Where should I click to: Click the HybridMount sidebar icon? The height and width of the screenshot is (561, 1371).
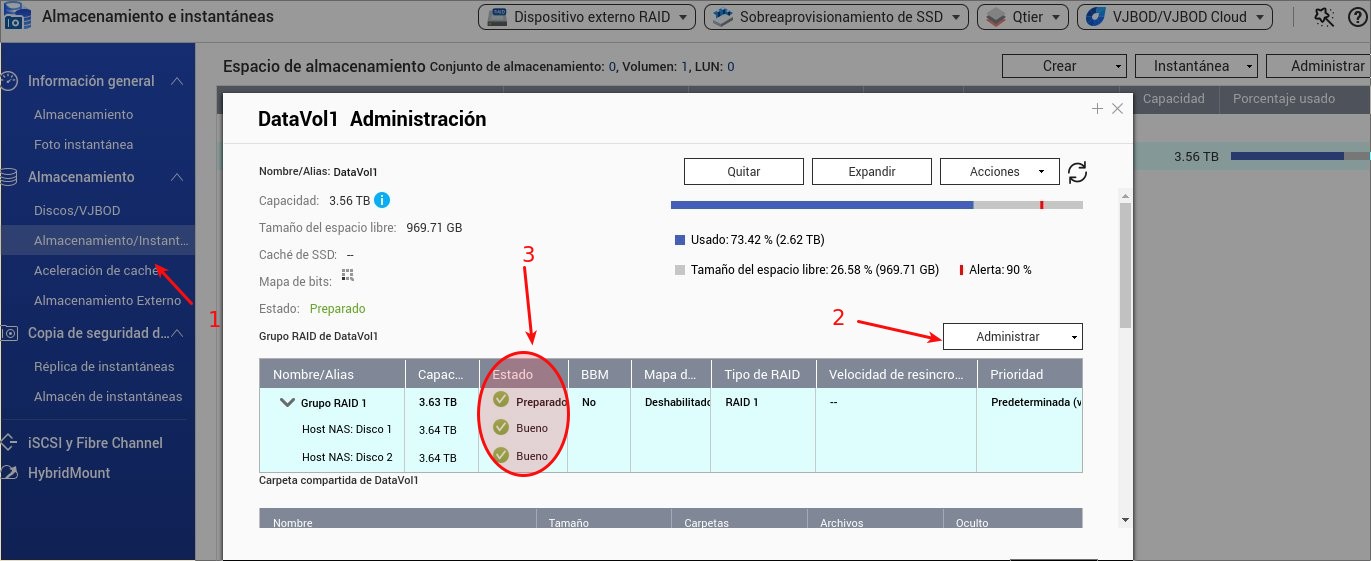click(9, 473)
